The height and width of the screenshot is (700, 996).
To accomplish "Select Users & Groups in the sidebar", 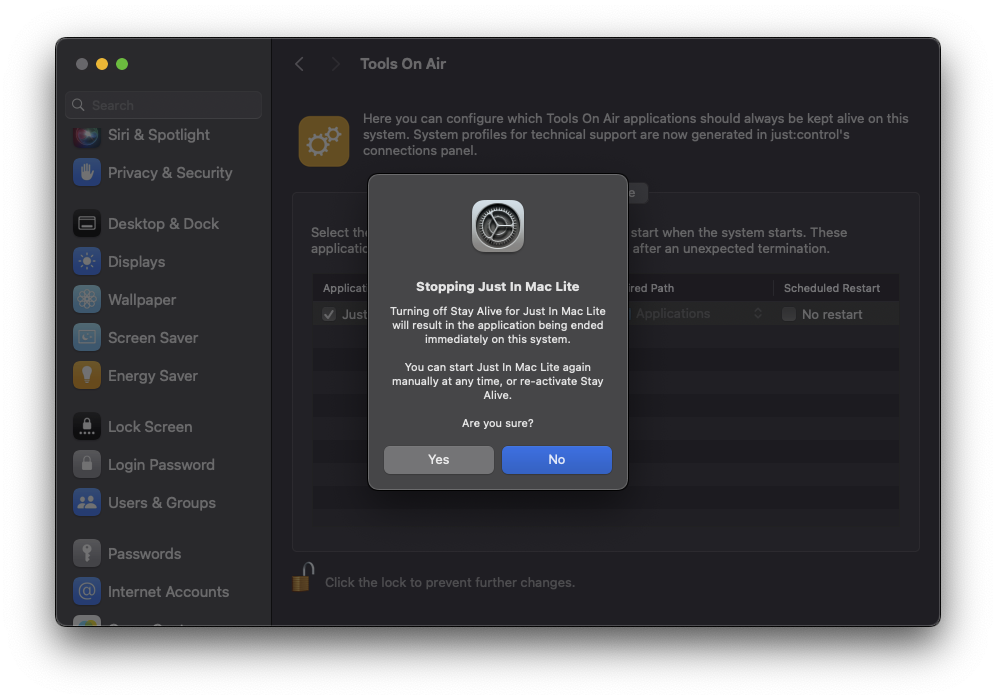I will [x=162, y=503].
